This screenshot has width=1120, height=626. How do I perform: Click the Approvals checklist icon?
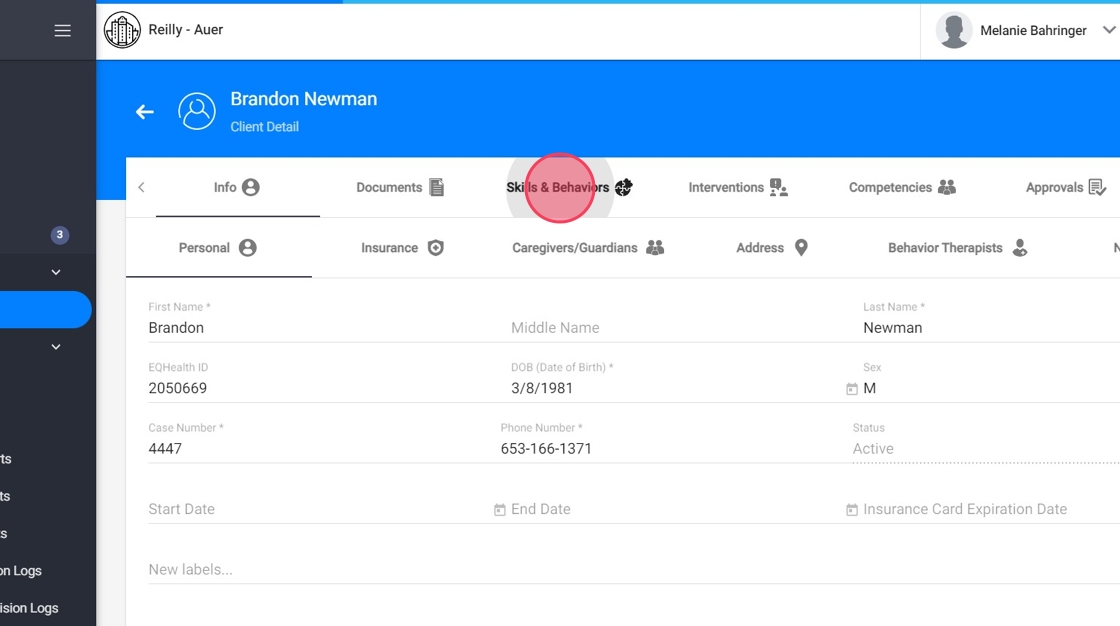tap(1097, 187)
